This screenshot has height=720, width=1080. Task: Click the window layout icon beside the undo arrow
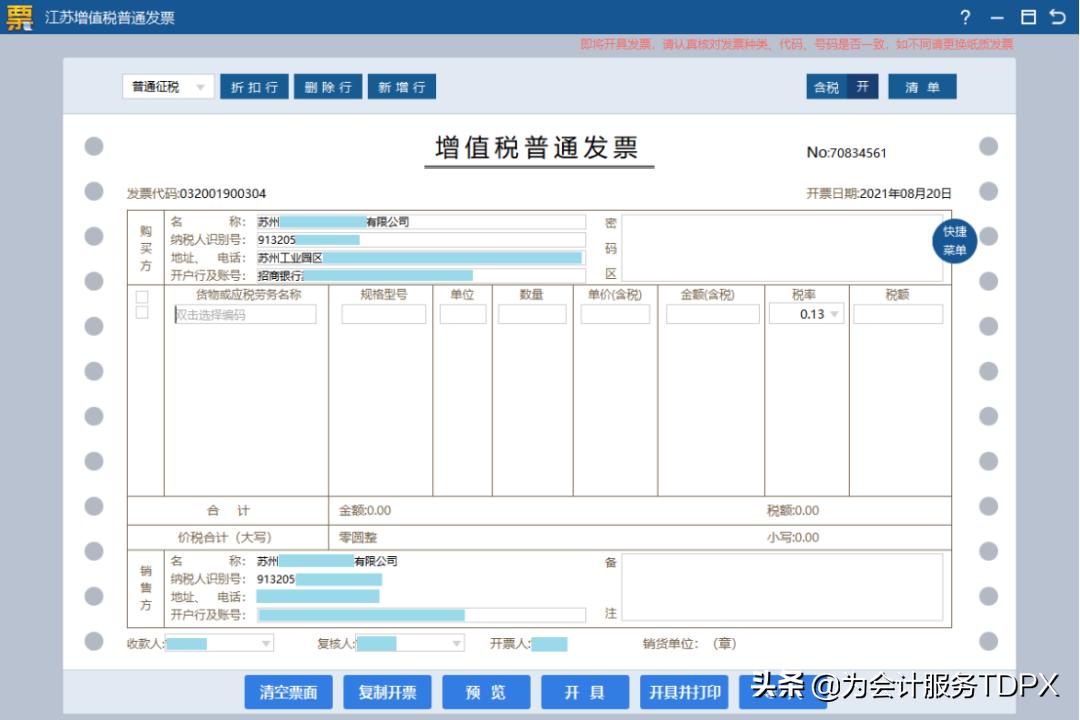click(1030, 17)
